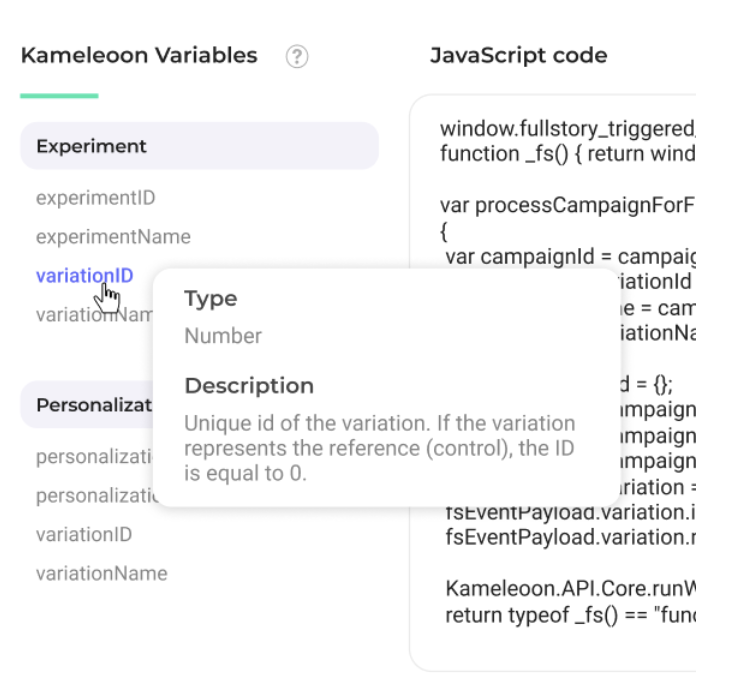Insert variationName from the Personalization section
This screenshot has width=734, height=694.
(102, 573)
